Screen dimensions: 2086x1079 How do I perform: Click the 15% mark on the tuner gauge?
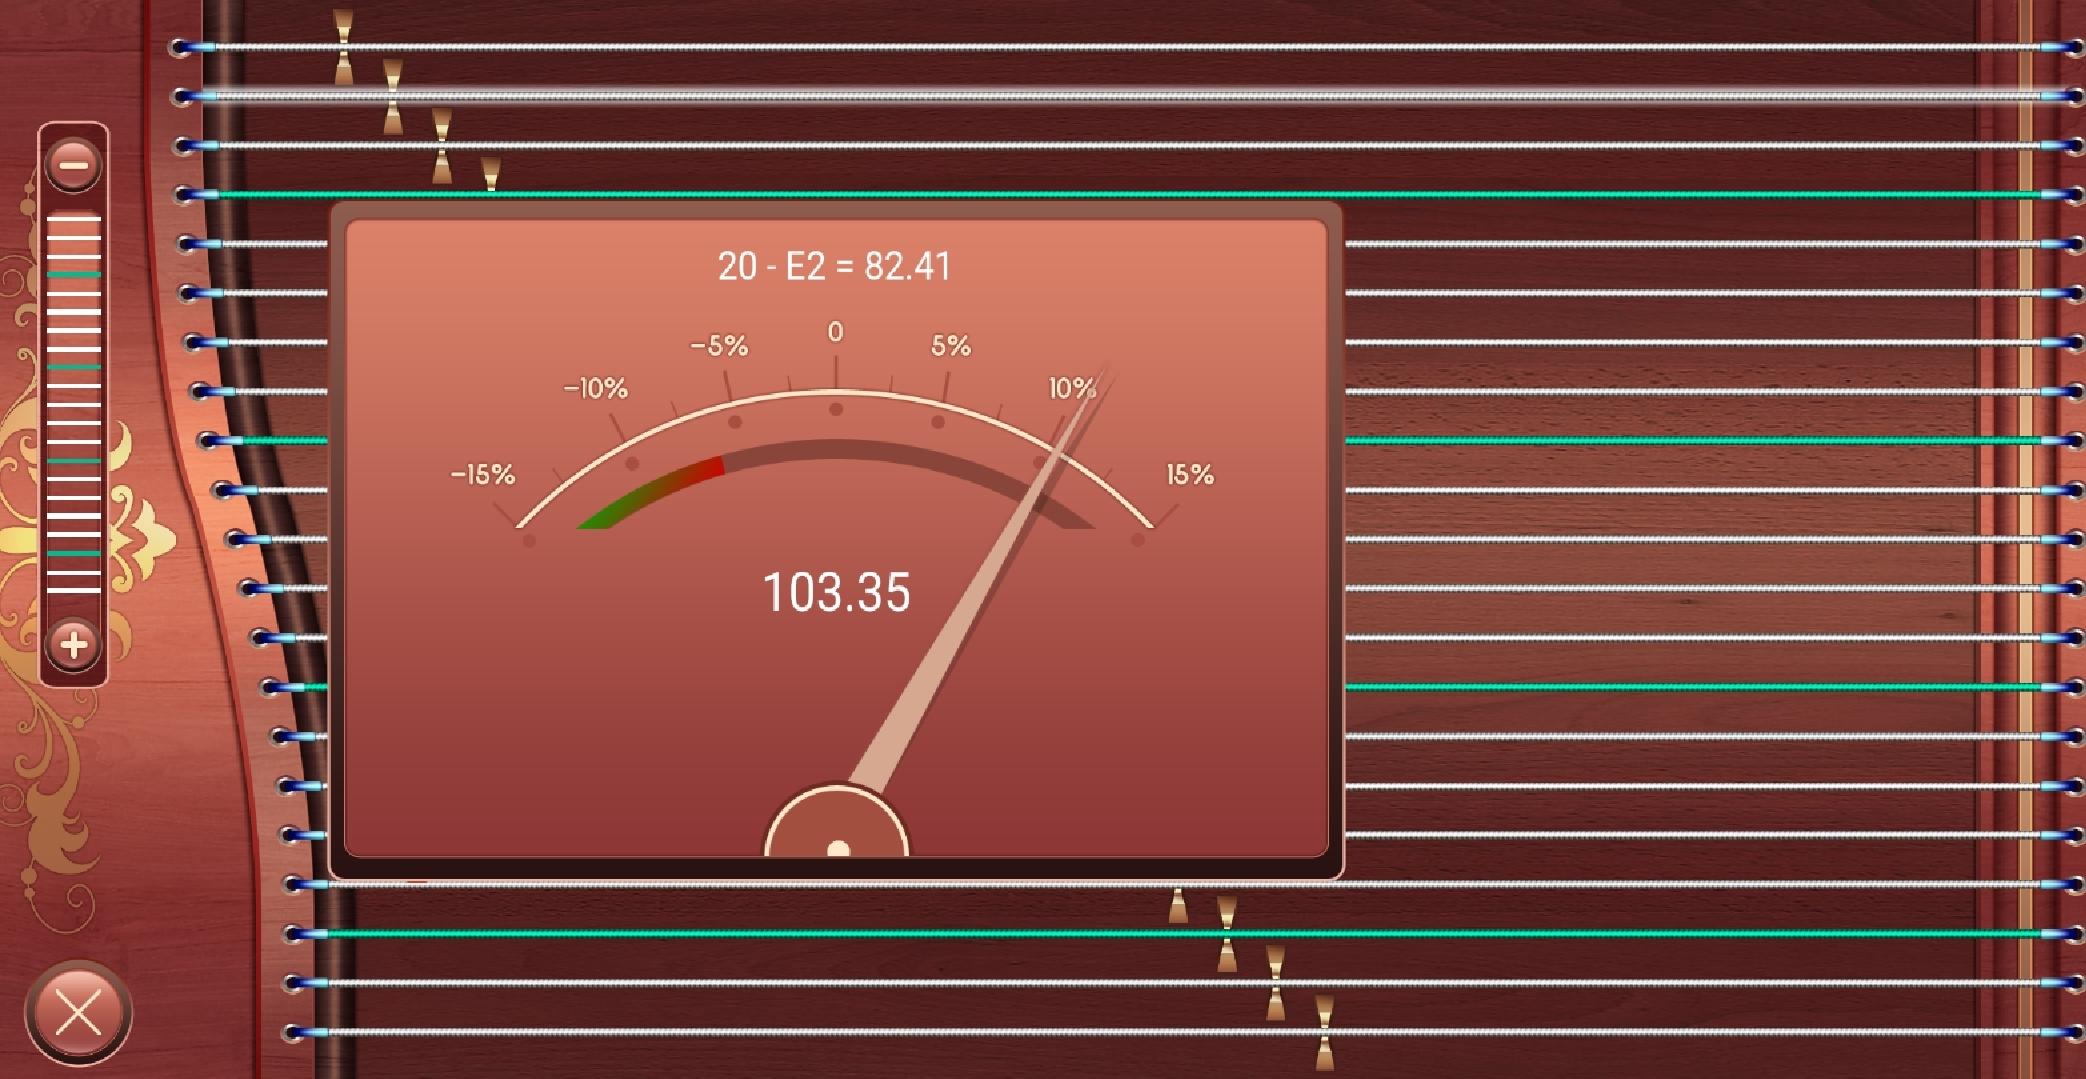click(1190, 474)
